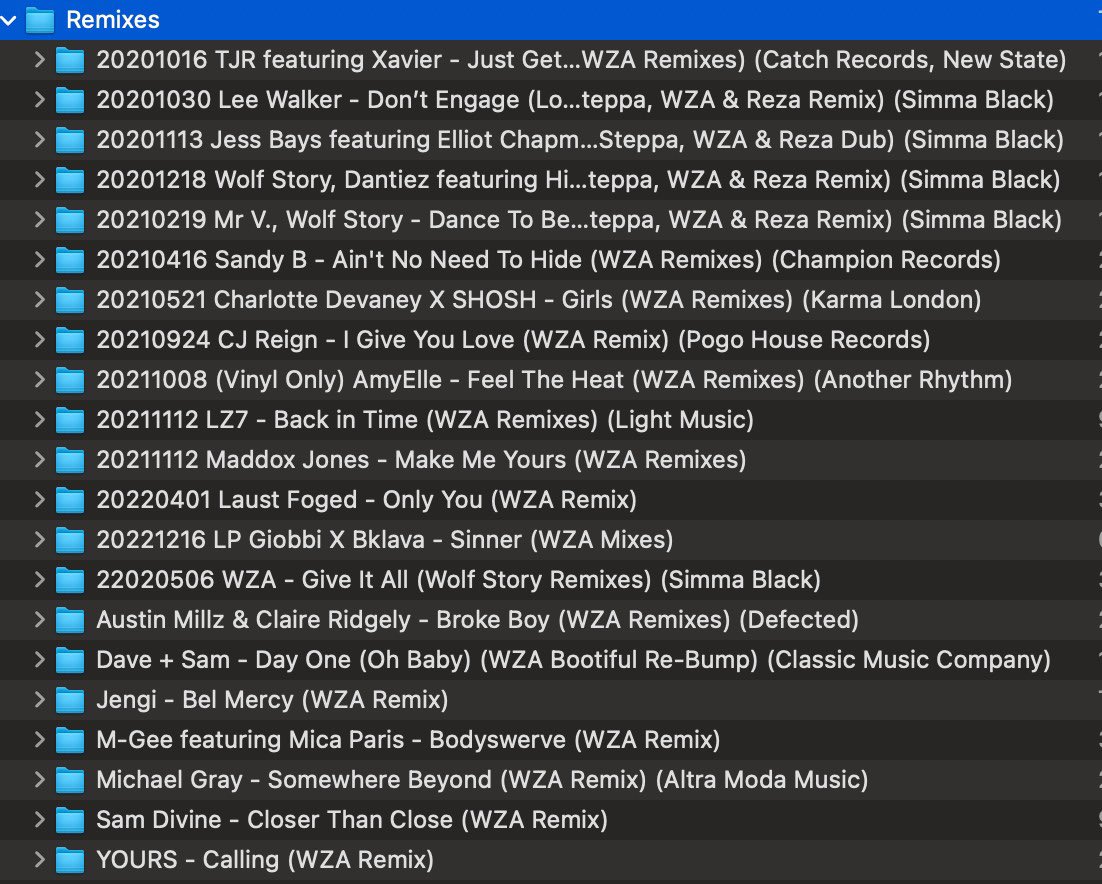Select 20201016 TJR featuring Xavier row text
This screenshot has width=1102, height=884.
point(581,60)
